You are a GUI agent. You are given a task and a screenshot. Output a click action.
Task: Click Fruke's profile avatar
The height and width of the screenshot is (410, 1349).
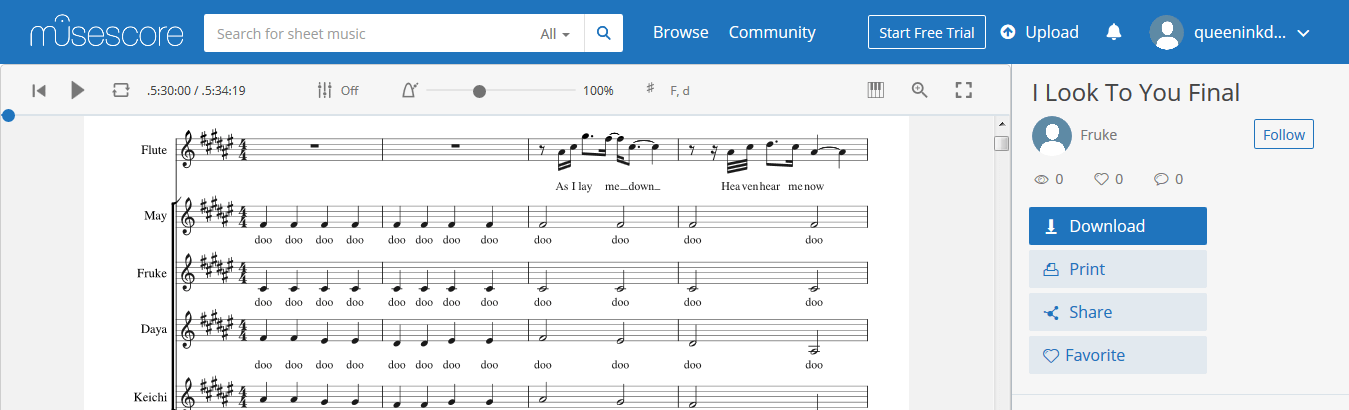pyautogui.click(x=1052, y=135)
